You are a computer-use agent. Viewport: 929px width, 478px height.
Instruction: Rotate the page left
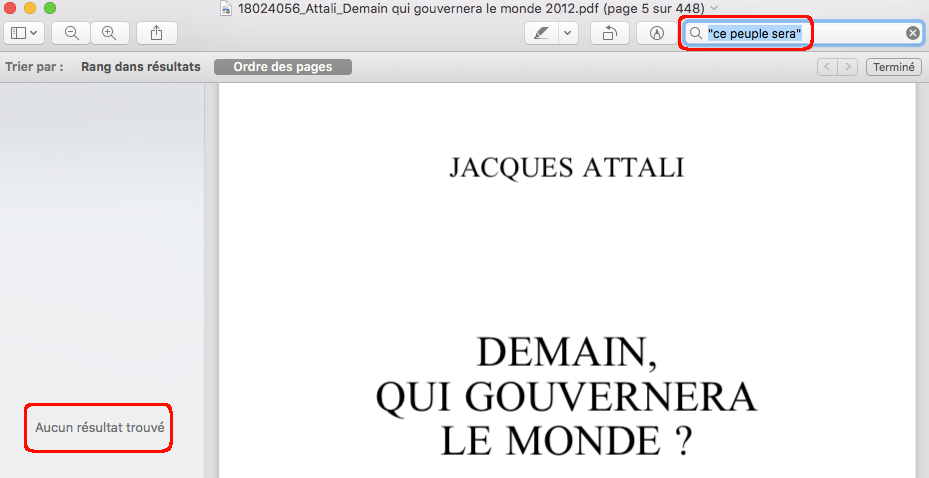610,33
